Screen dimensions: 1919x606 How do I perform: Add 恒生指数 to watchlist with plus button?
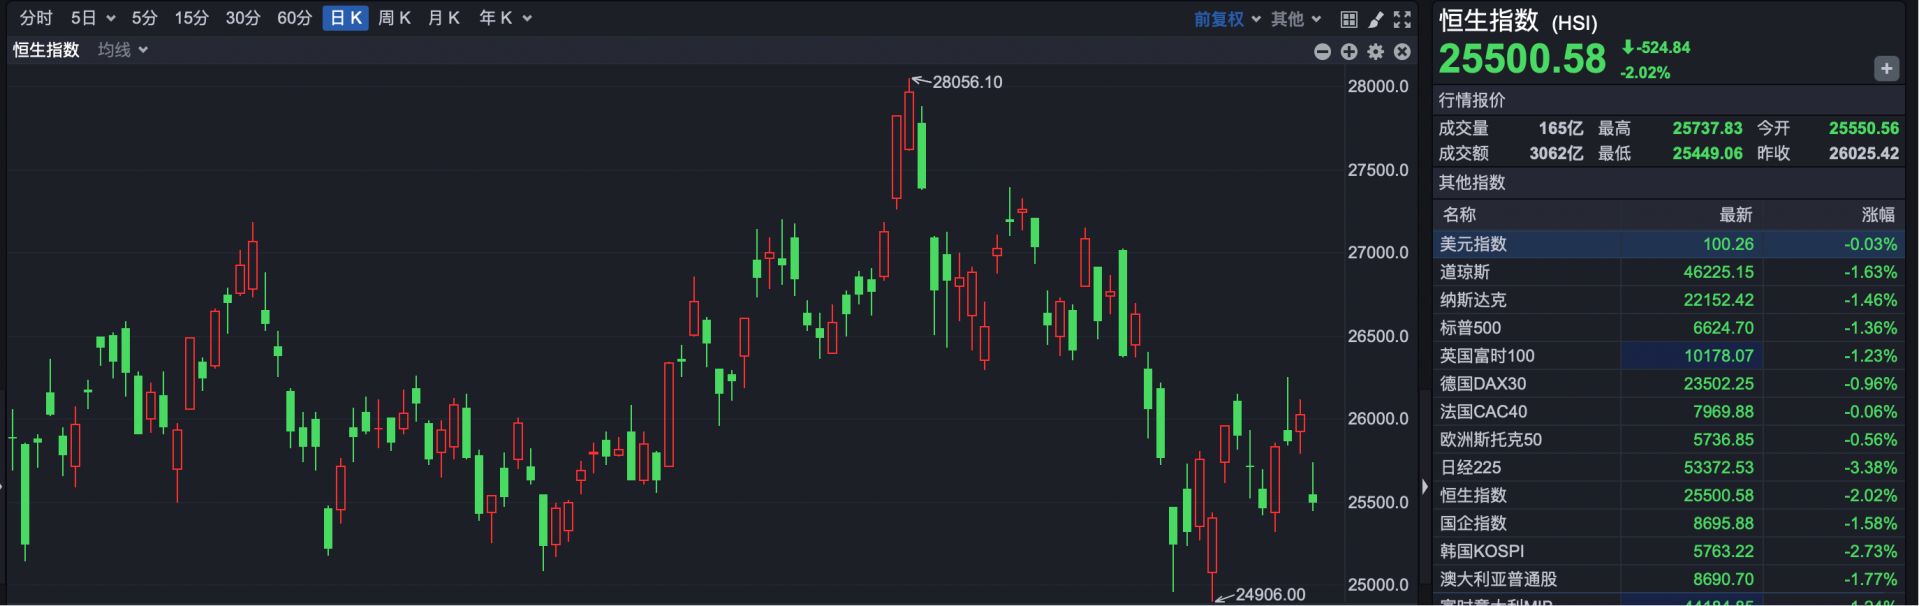click(x=1886, y=69)
